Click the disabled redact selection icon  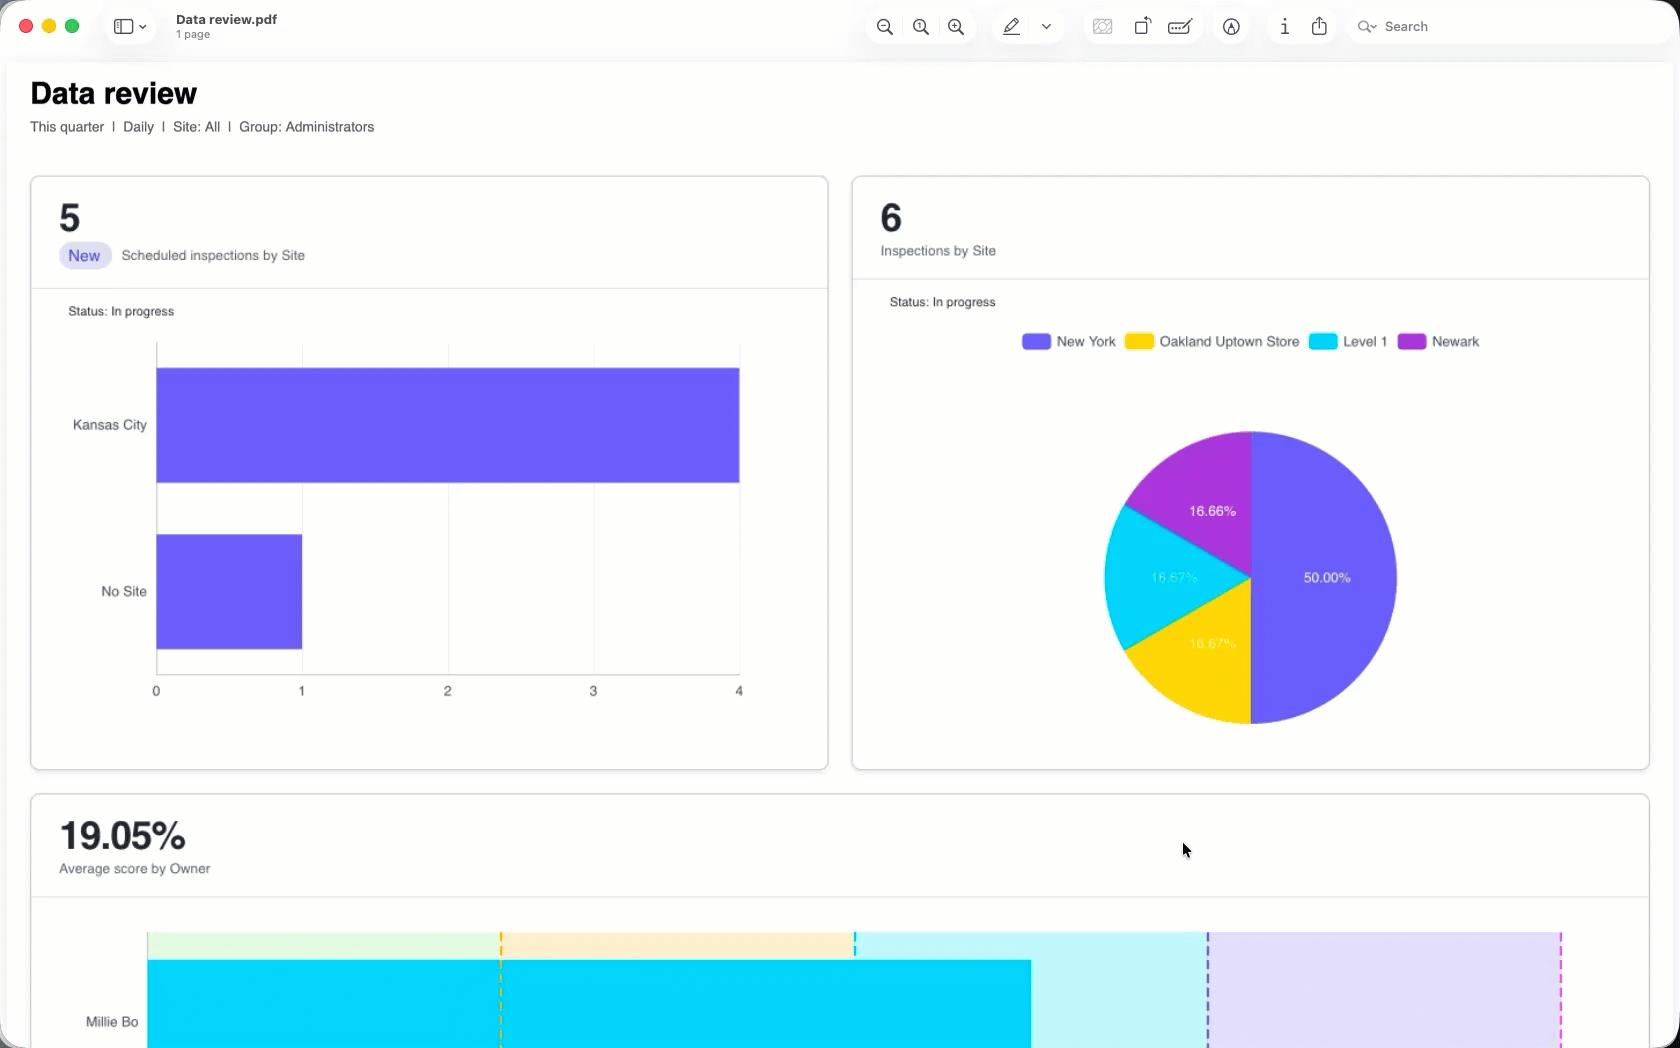click(1103, 27)
